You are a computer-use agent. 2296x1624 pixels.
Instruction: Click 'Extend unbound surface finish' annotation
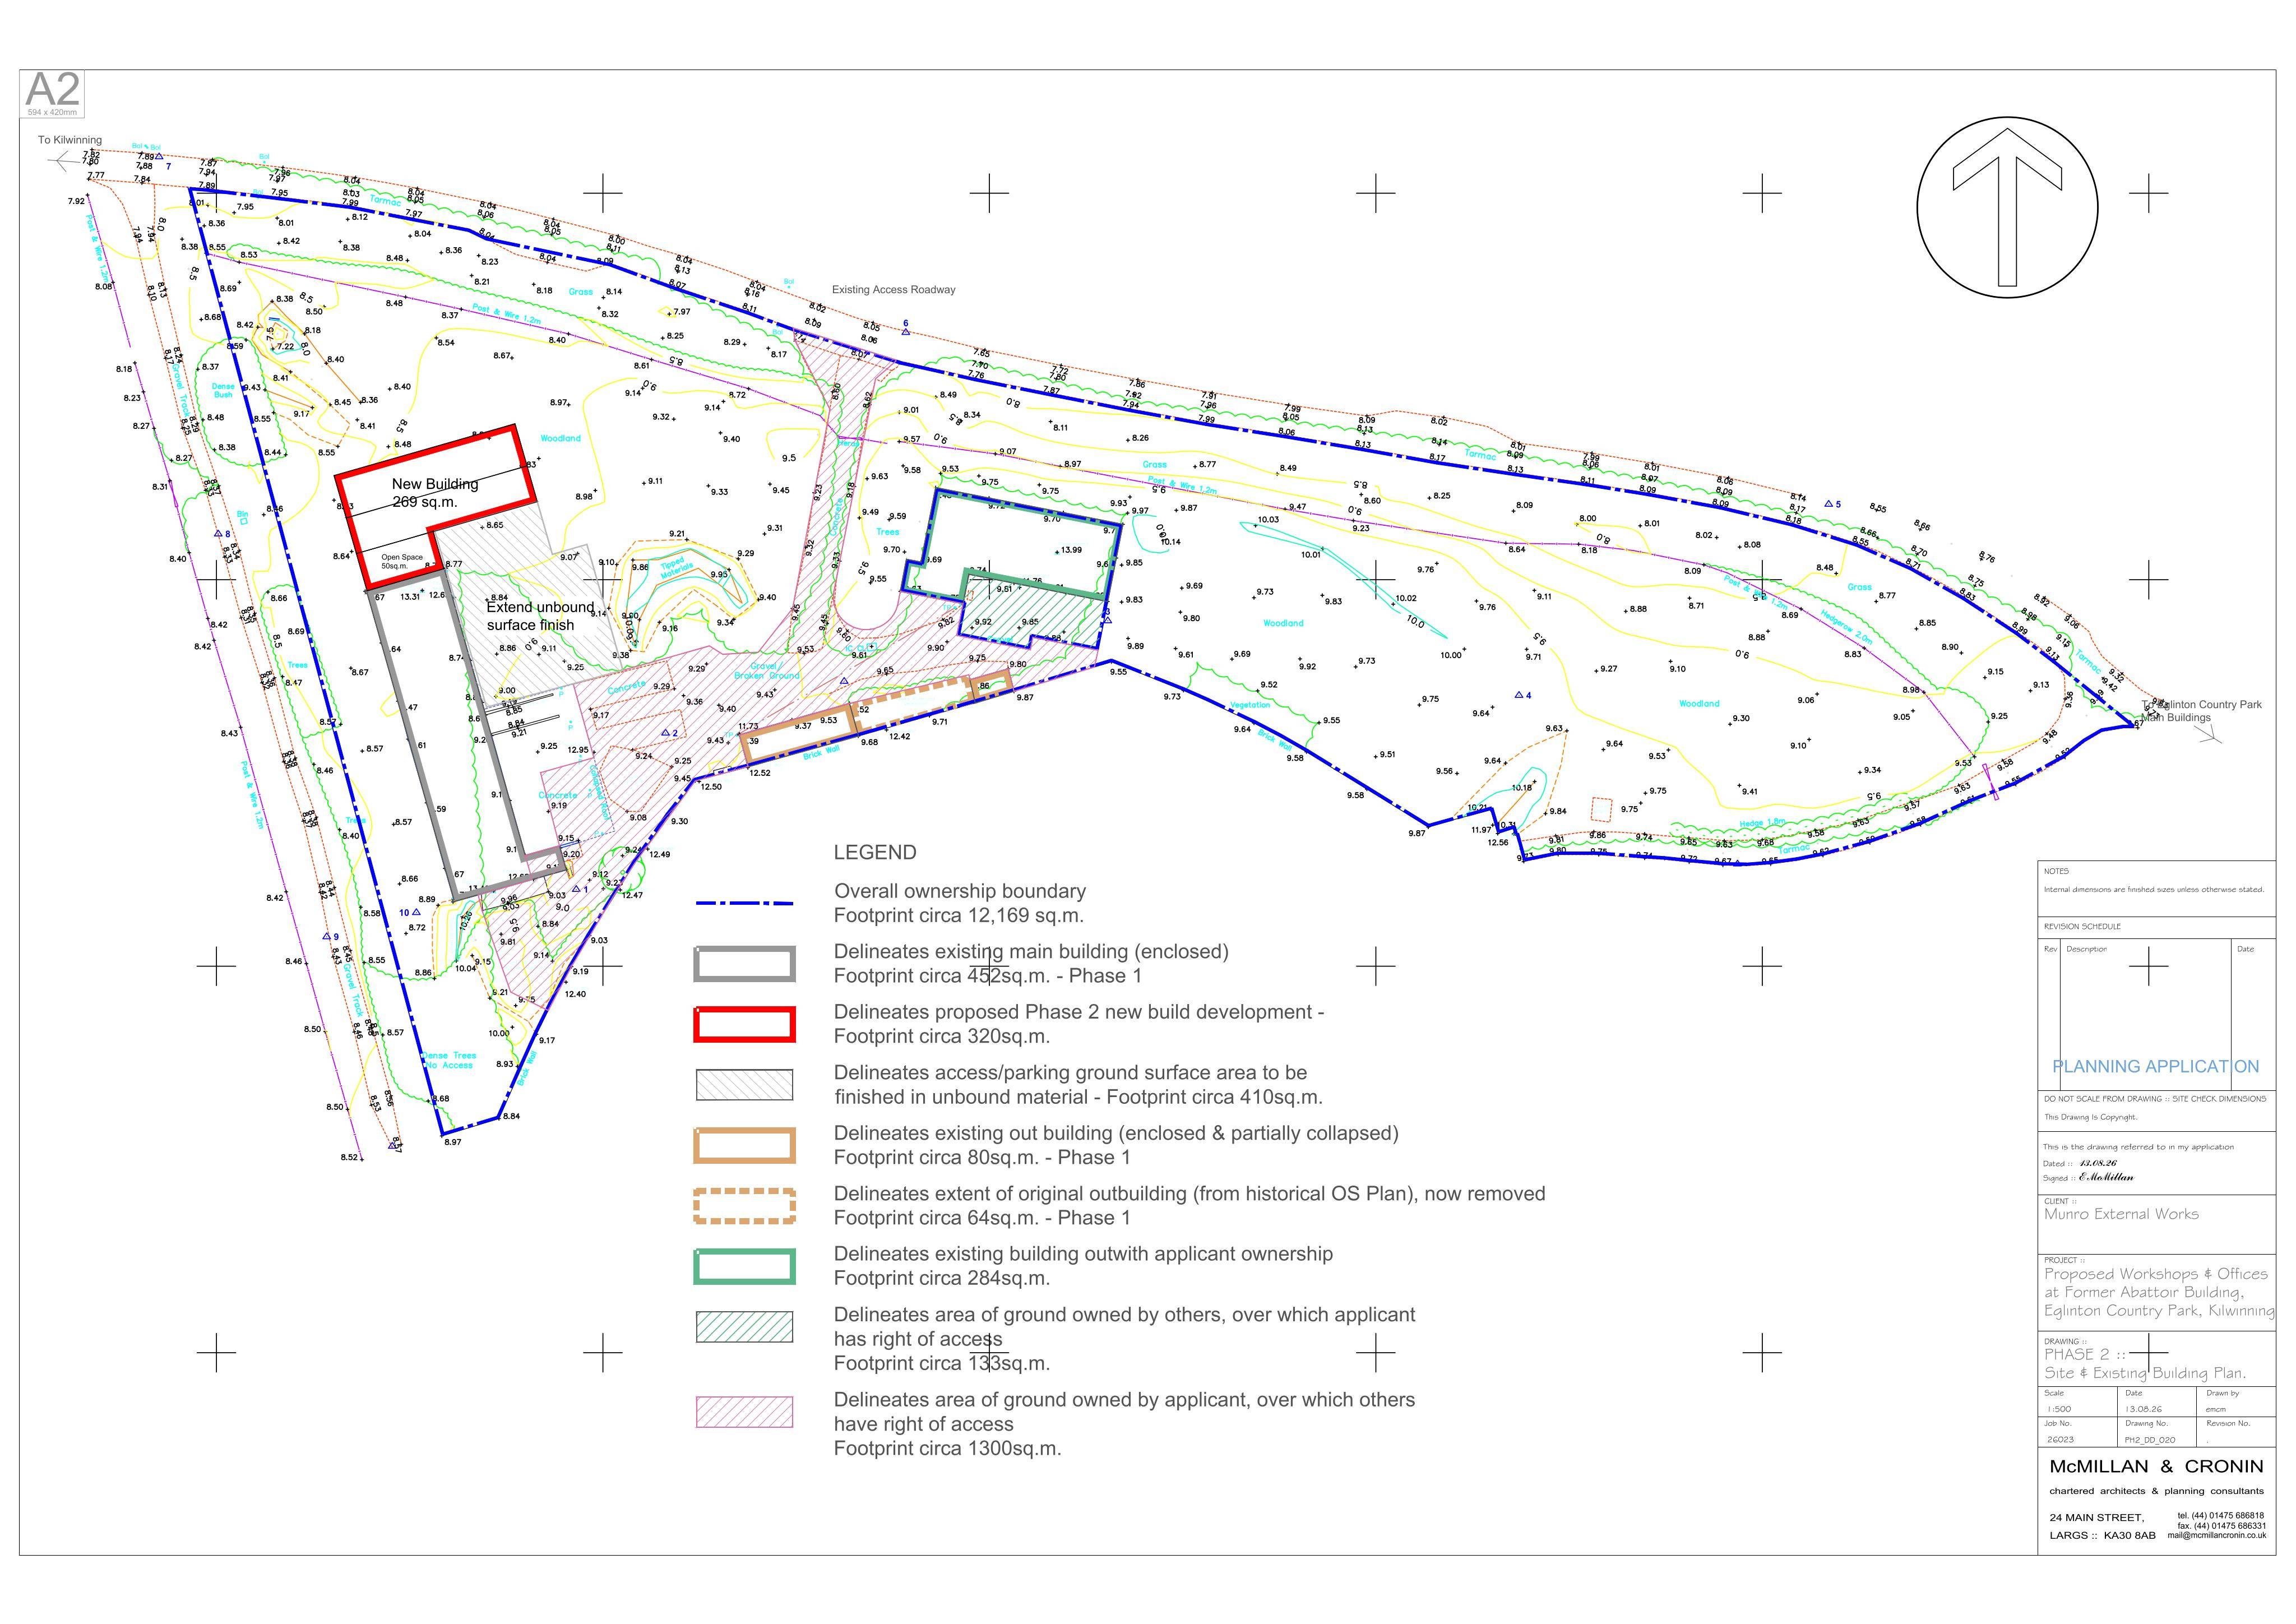coord(540,616)
